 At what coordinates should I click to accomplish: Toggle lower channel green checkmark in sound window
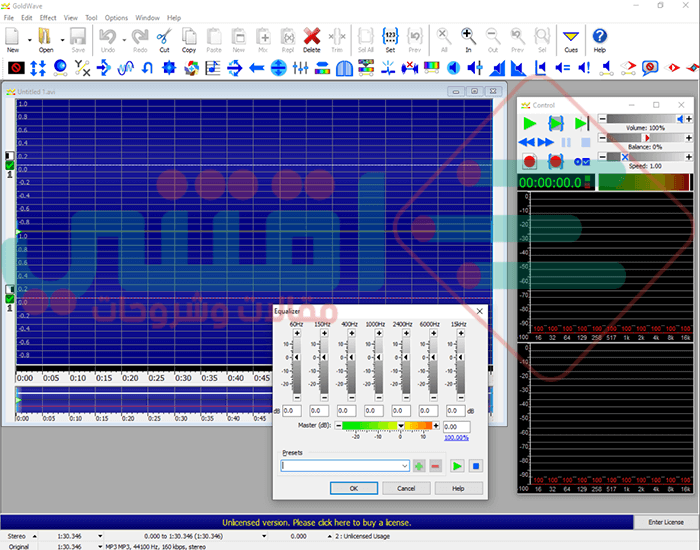pyautogui.click(x=9, y=299)
